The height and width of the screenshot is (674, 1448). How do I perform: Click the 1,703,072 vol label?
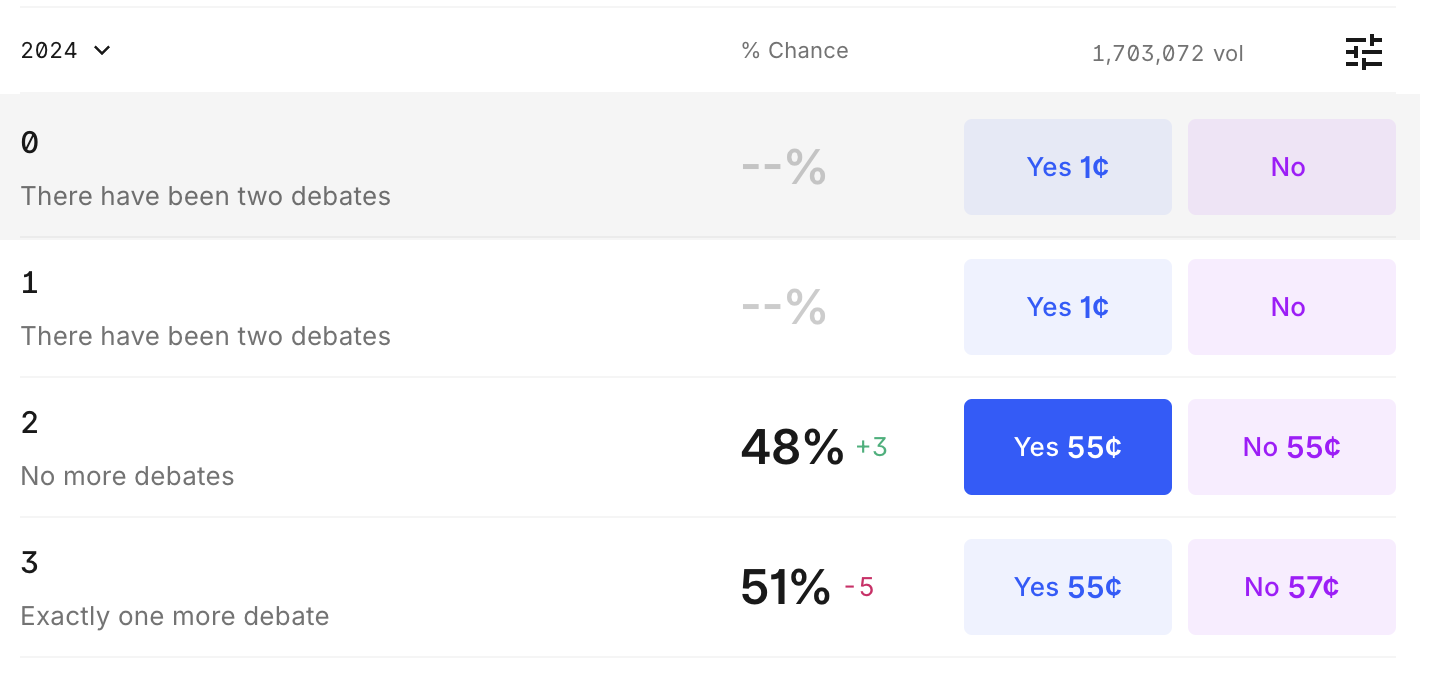1167,54
